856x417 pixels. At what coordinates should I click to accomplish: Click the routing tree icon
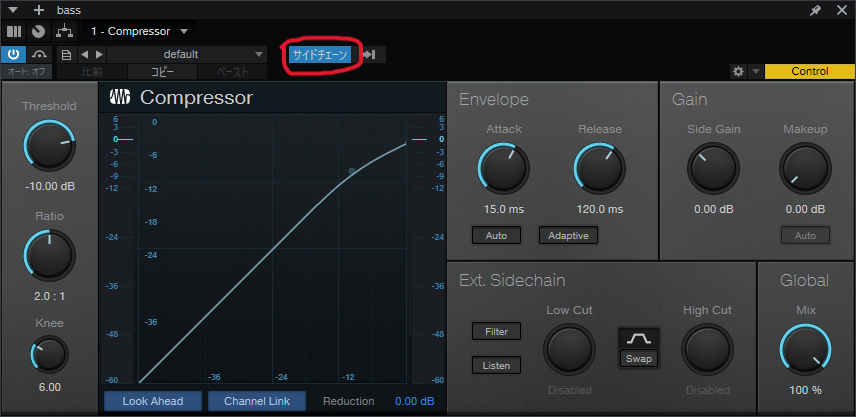tap(64, 31)
